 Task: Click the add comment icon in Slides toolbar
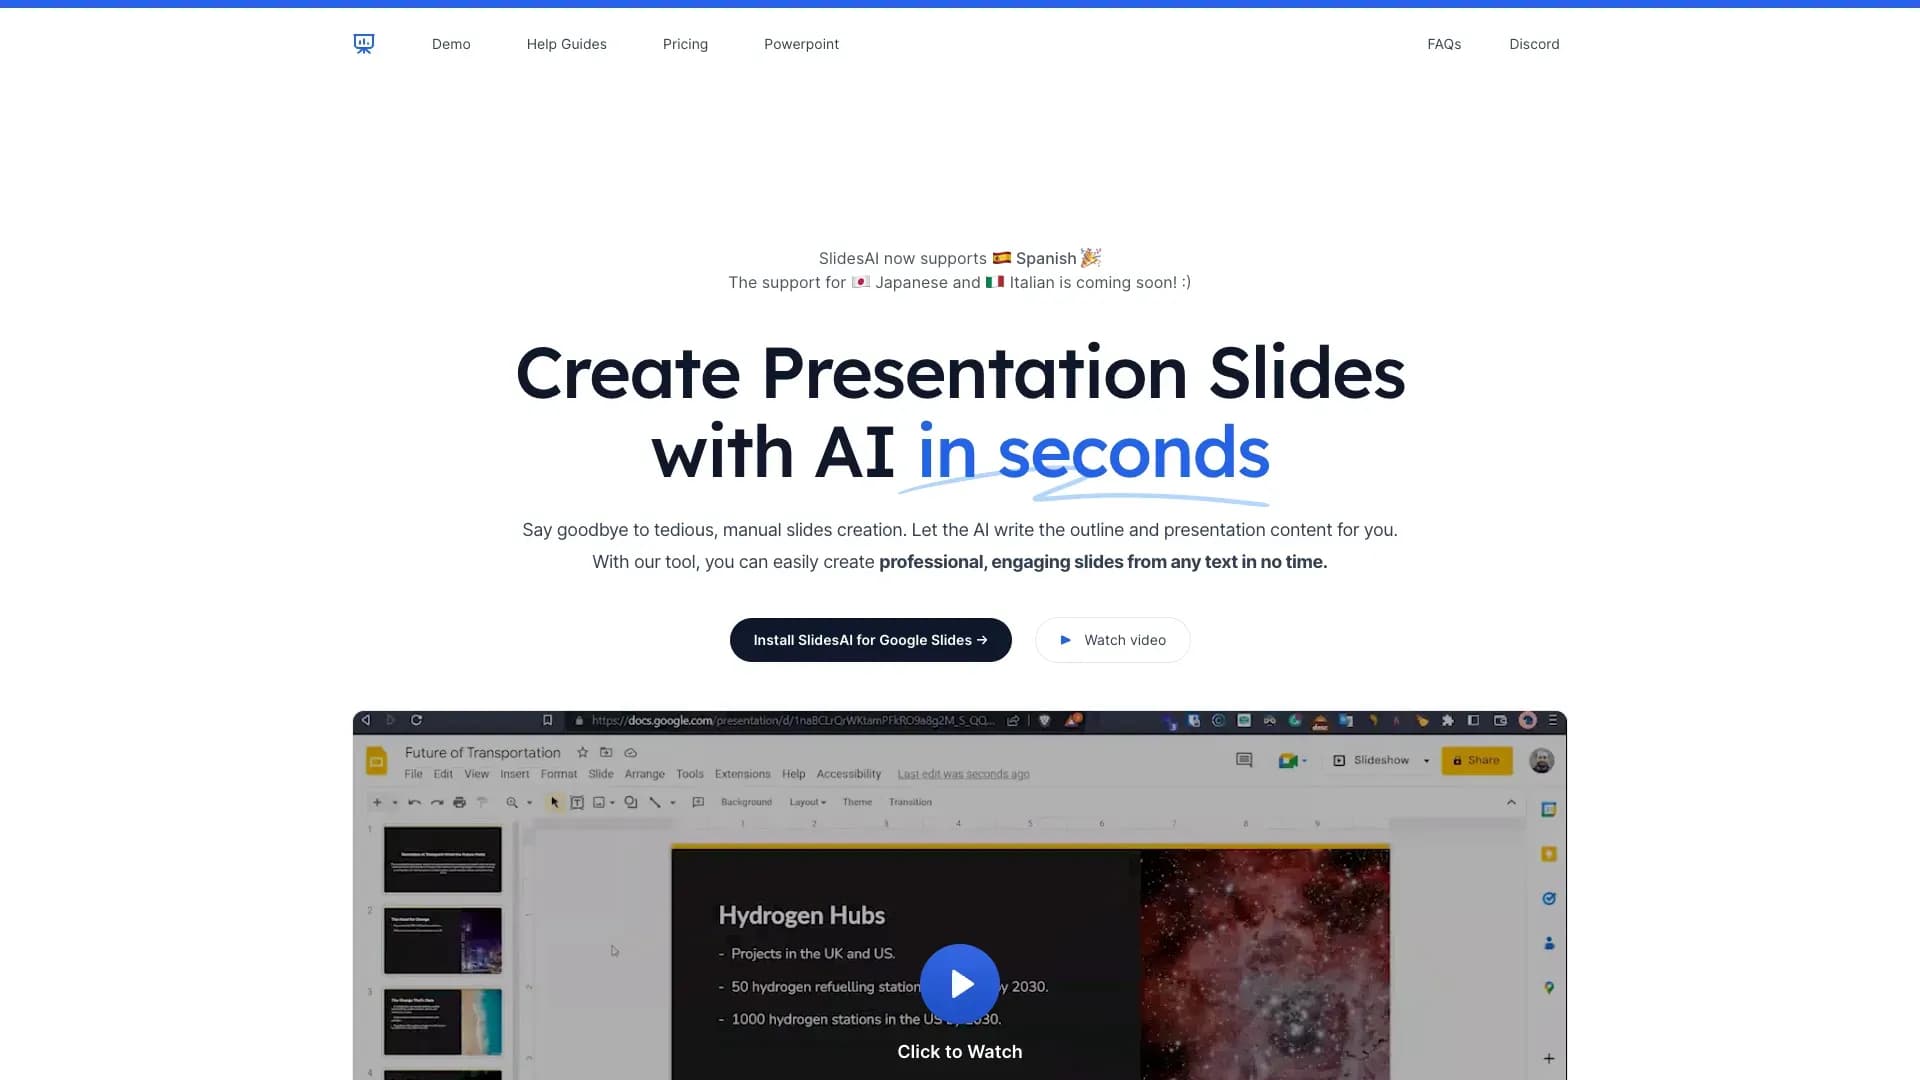click(698, 802)
